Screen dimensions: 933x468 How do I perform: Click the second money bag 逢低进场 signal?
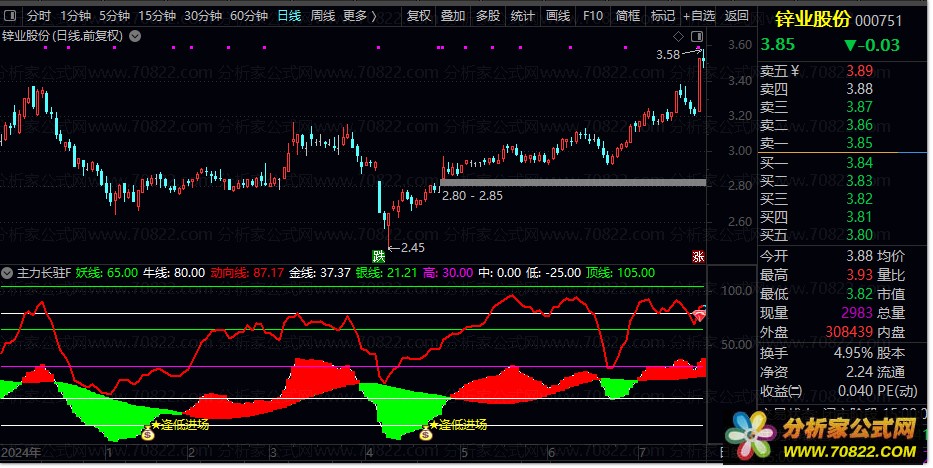[x=426, y=433]
